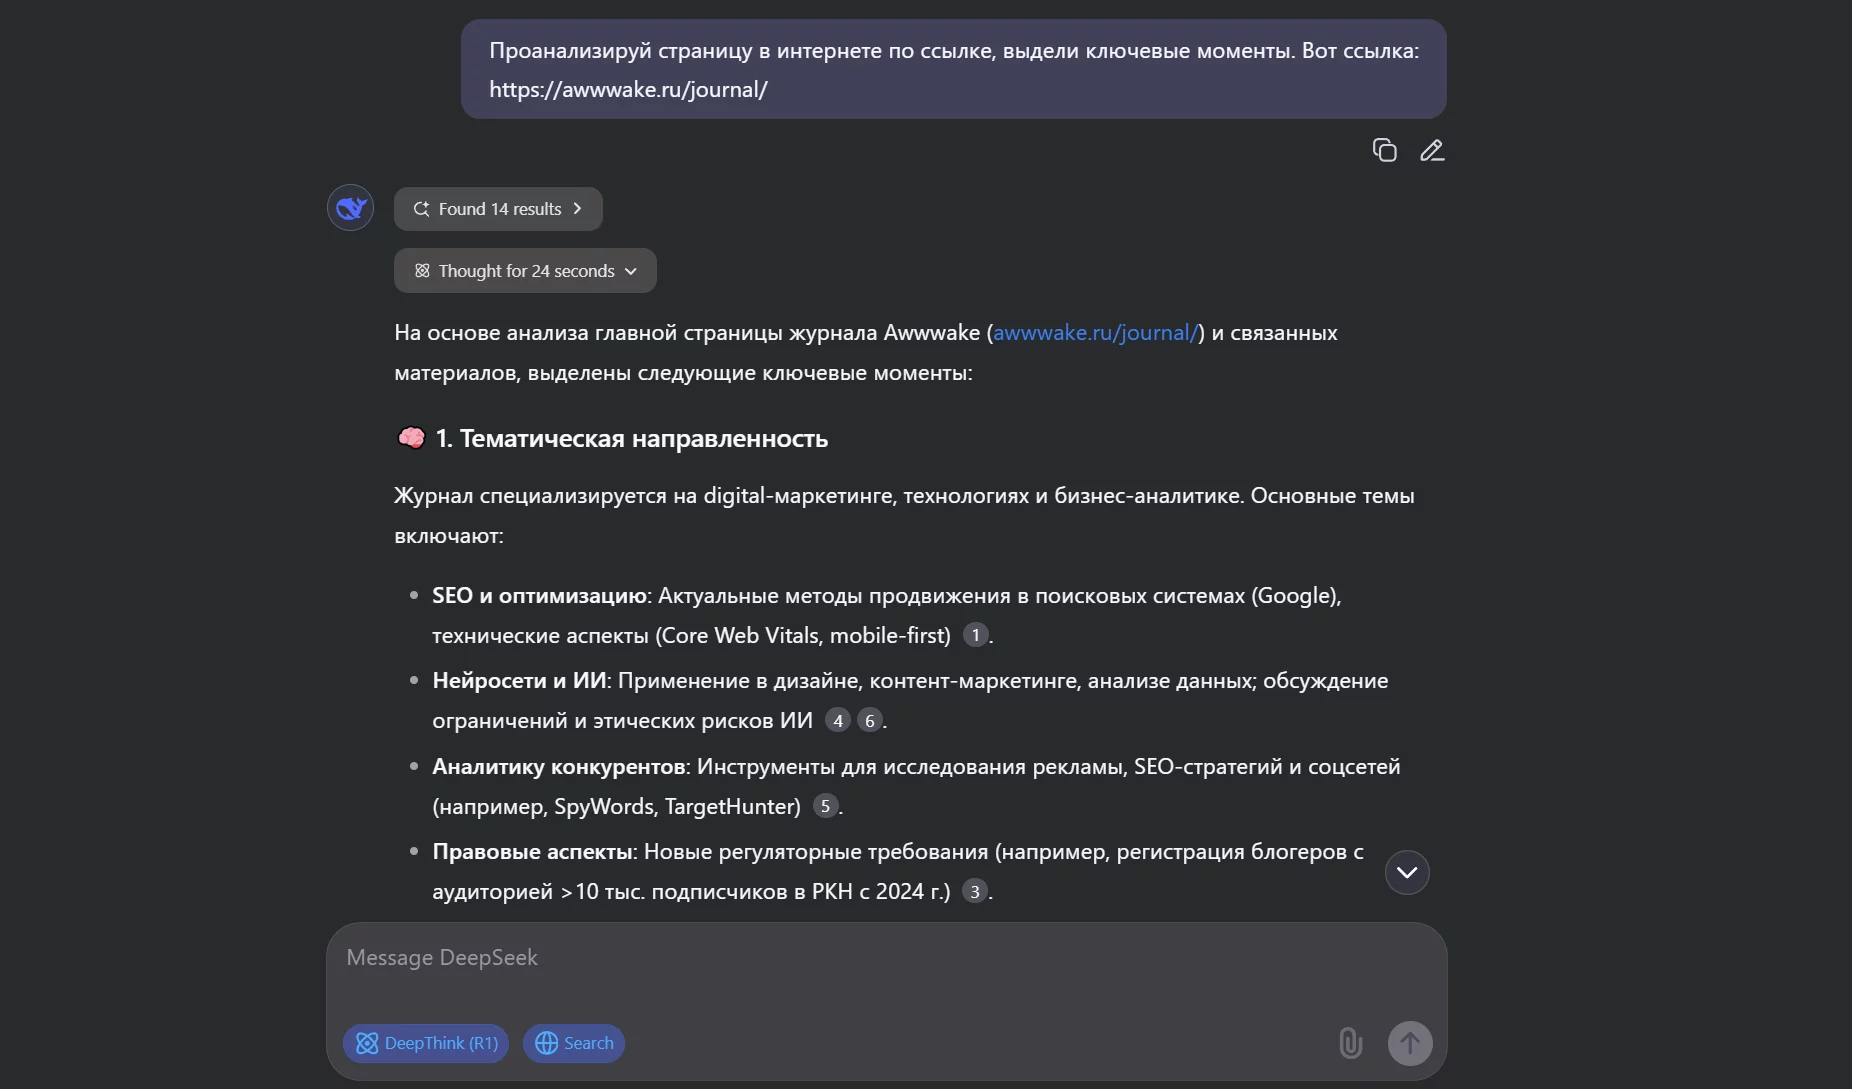
Task: Send message with the up-arrow button
Action: point(1410,1043)
